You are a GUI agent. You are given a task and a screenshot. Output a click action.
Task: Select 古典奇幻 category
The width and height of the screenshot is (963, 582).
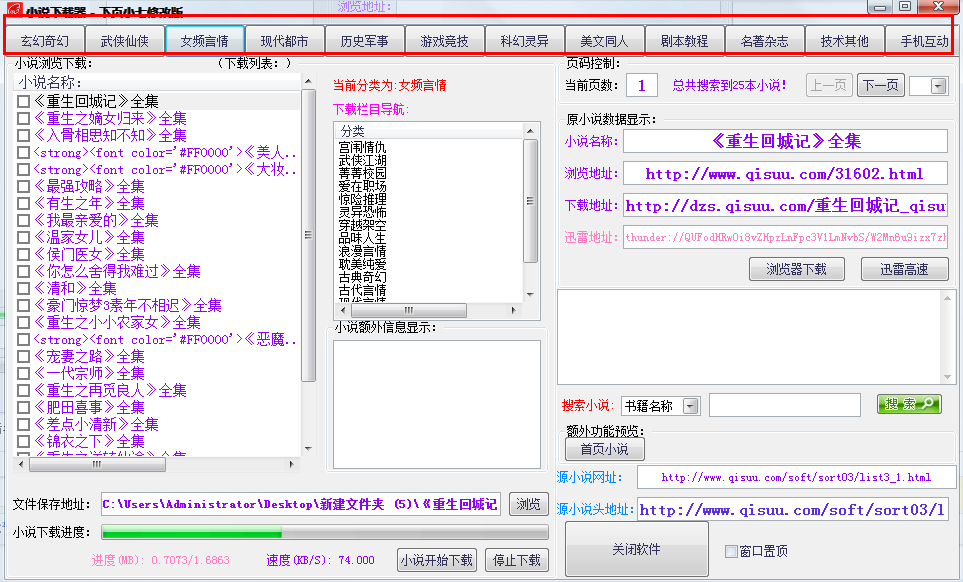click(x=362, y=277)
